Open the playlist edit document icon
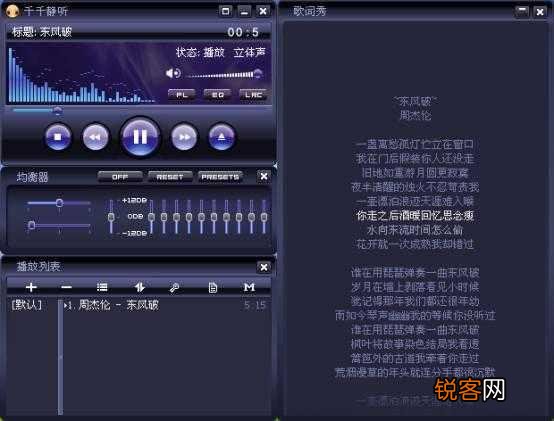Image resolution: width=554 pixels, height=421 pixels. click(212, 288)
